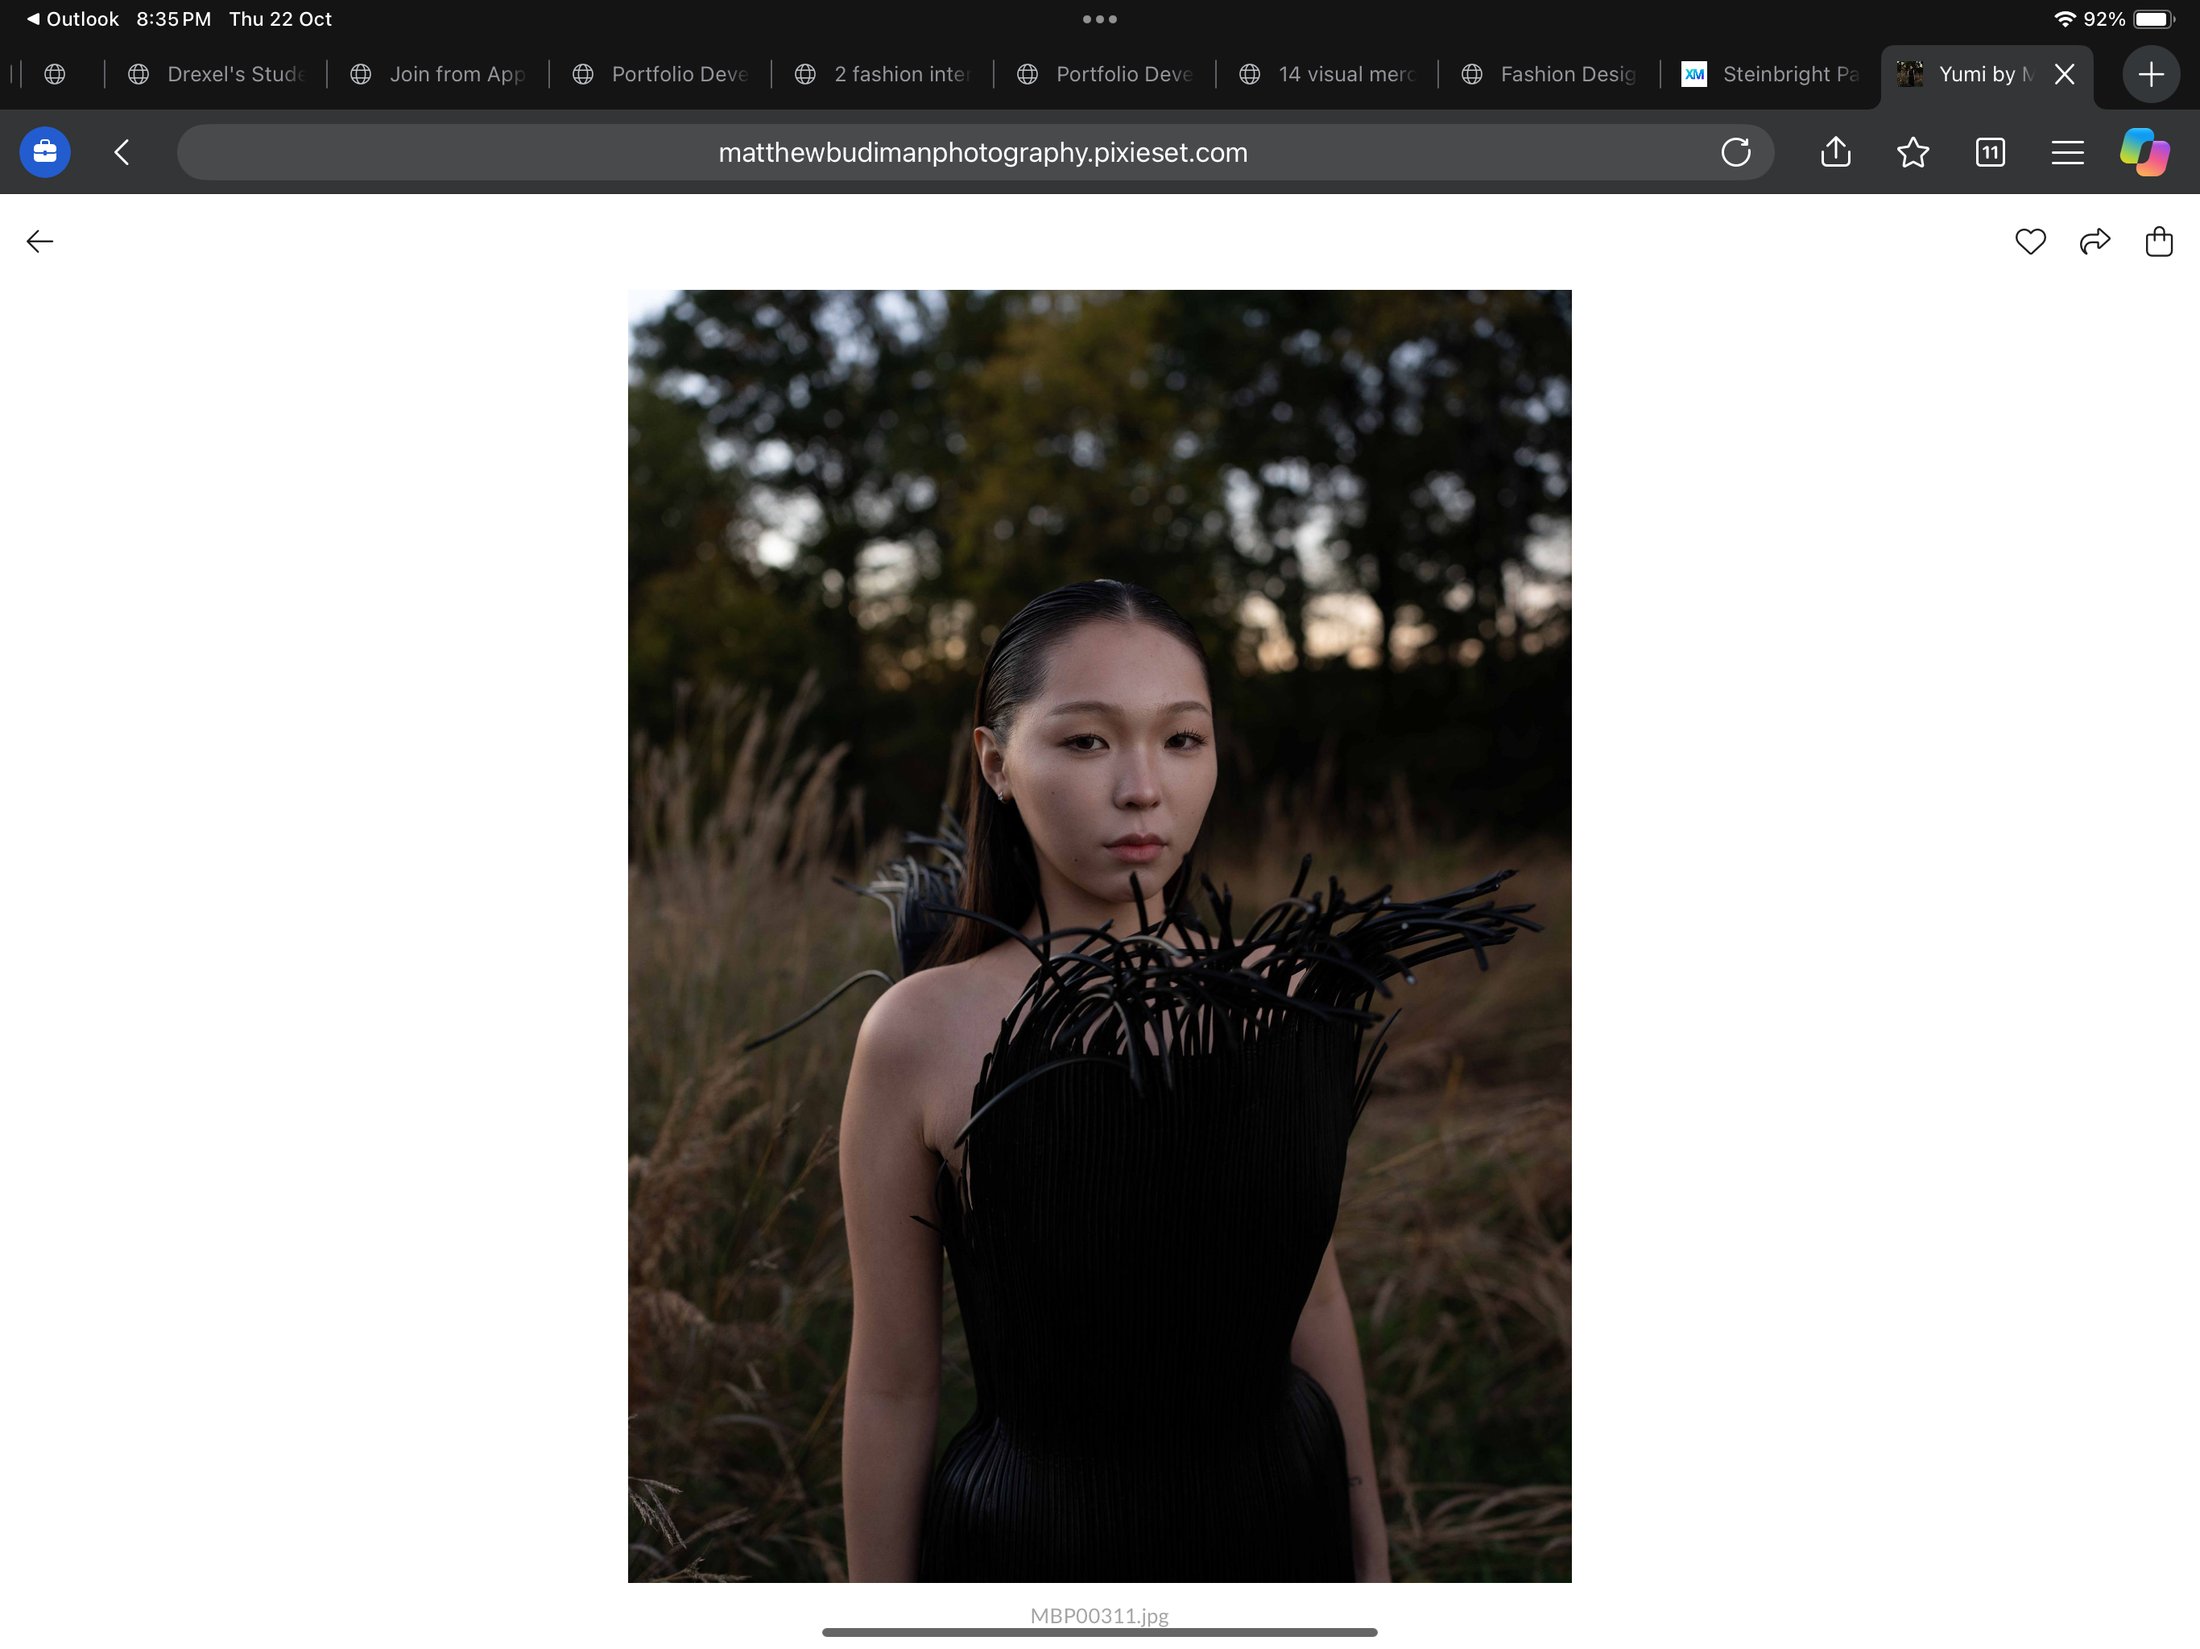
Task: Add a new tab with plus button
Action: 2151,74
